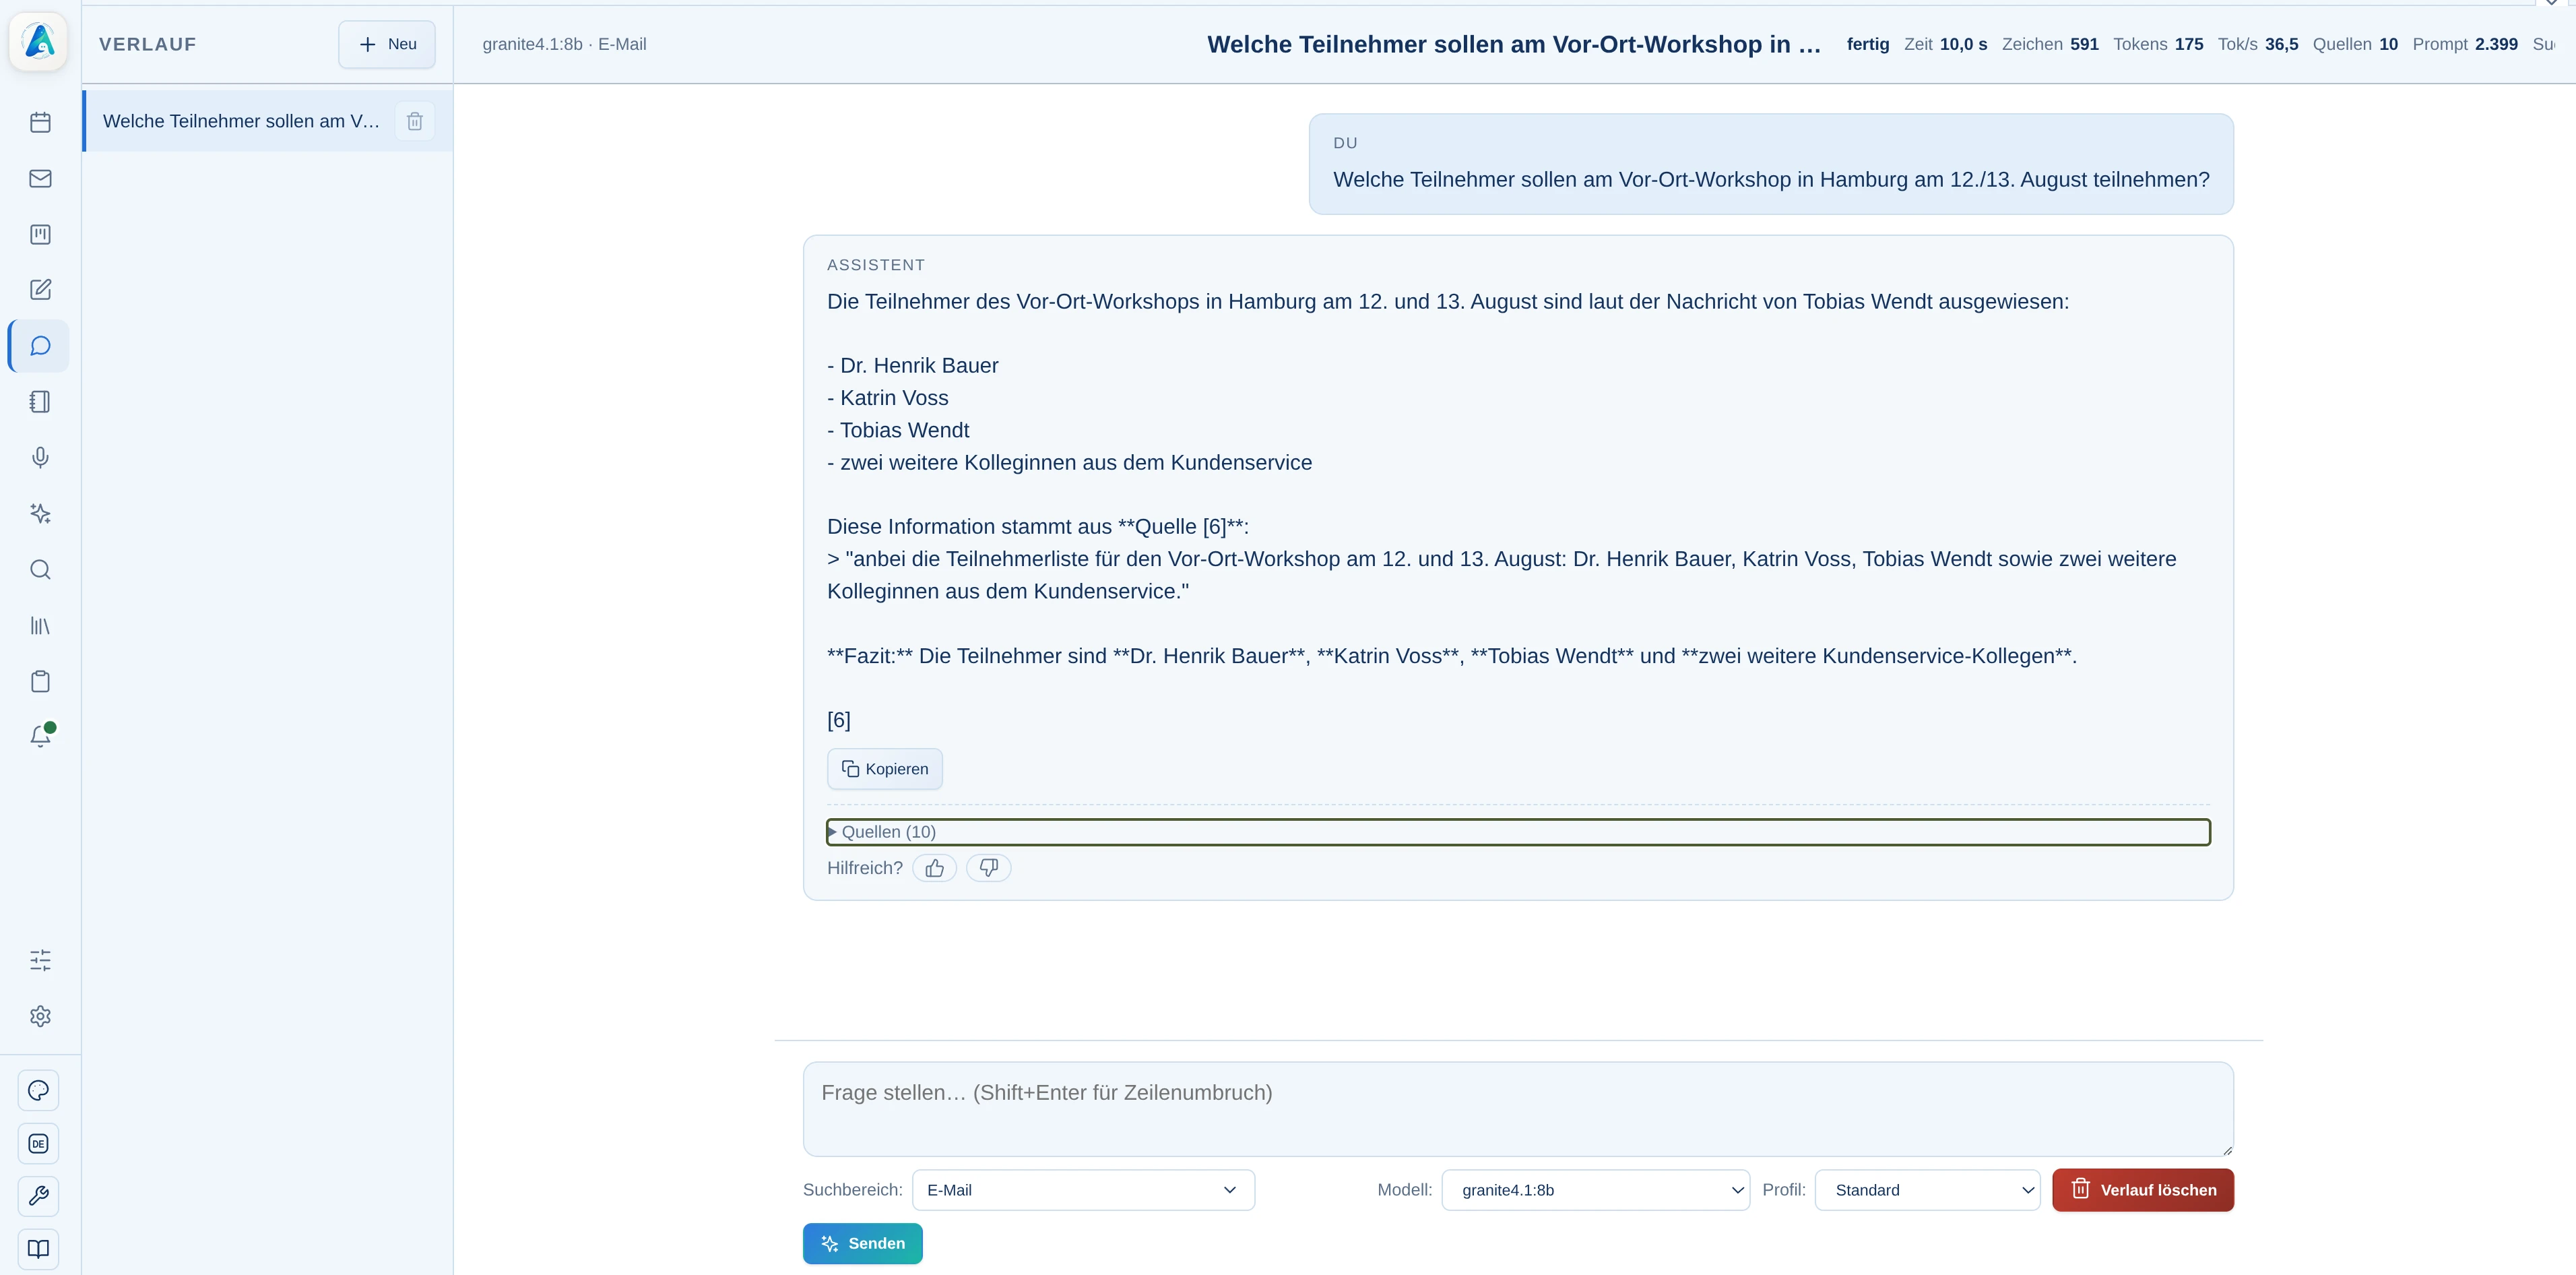
Task: Open the Suchbereich E-Mail dropdown
Action: (x=1083, y=1190)
